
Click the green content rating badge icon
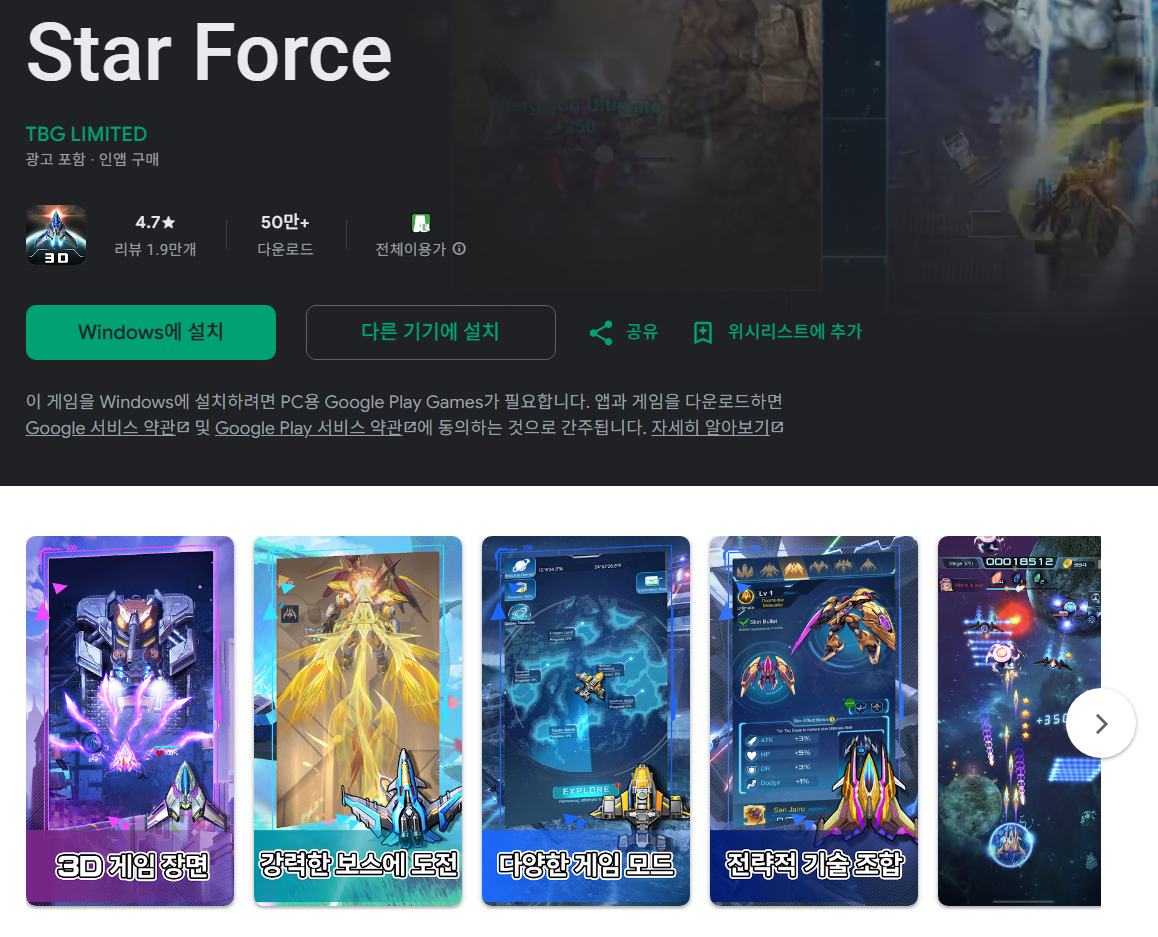point(421,222)
